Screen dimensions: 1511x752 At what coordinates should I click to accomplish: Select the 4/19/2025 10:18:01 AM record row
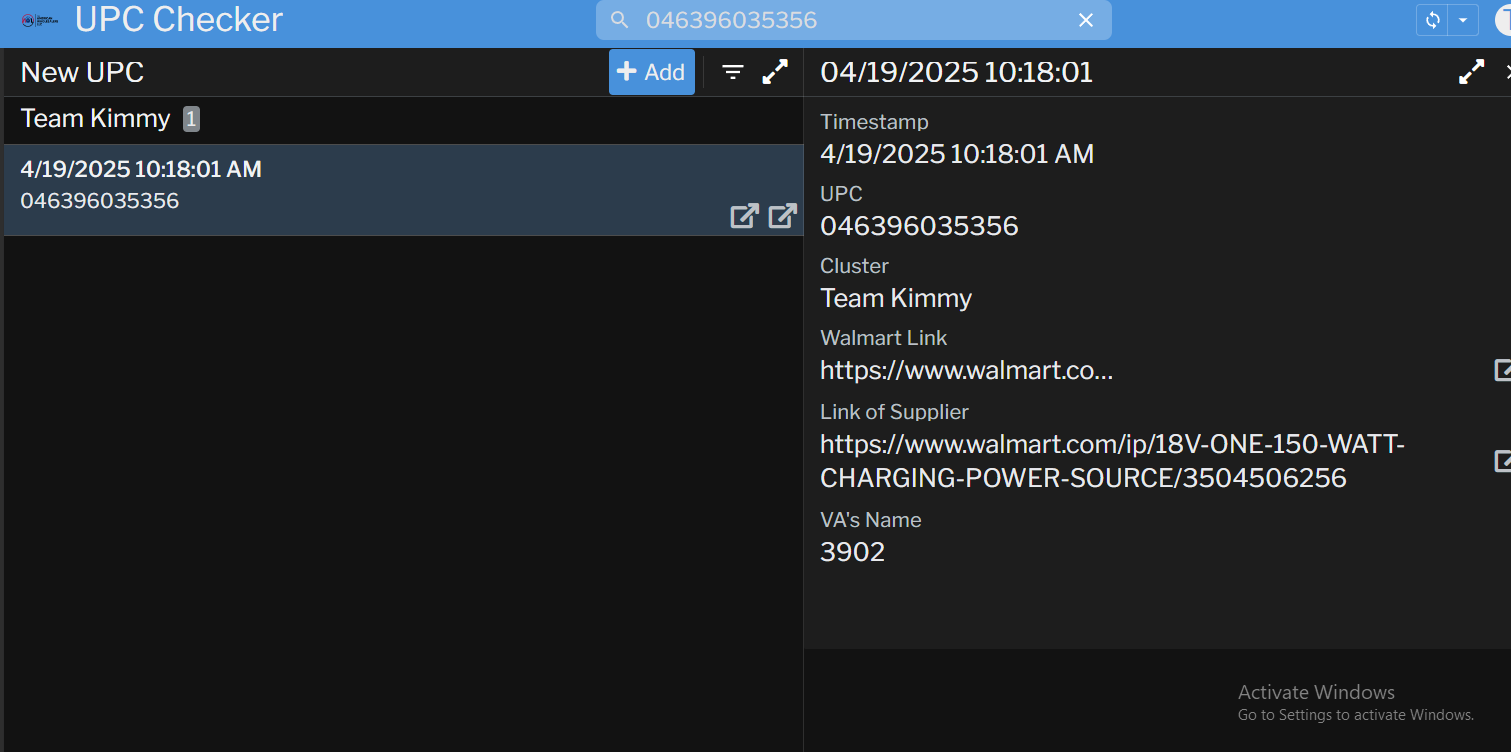coord(300,186)
